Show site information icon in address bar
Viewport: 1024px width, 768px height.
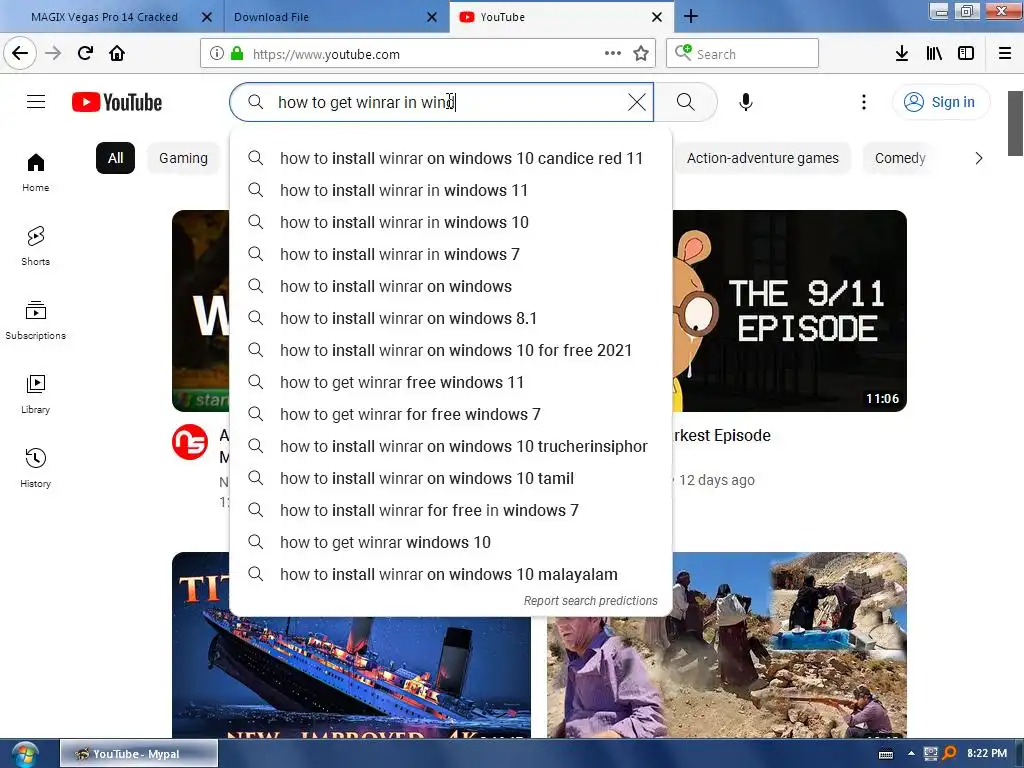(x=216, y=54)
